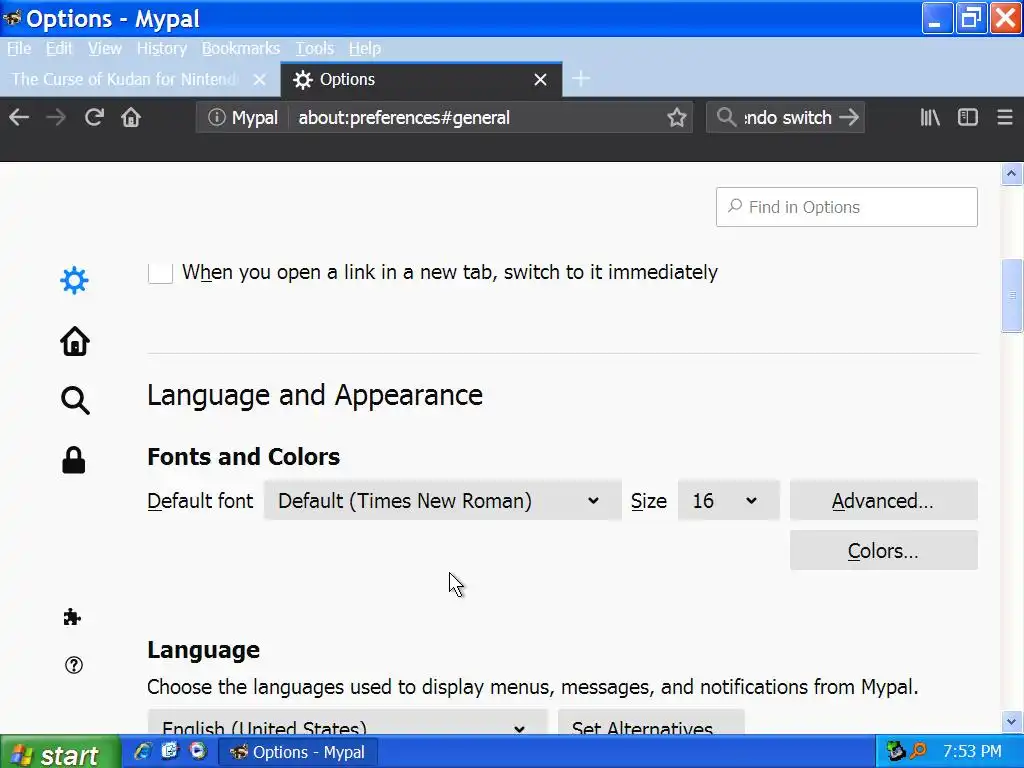Close the Options tab
Image resolution: width=1024 pixels, height=768 pixels.
[540, 80]
